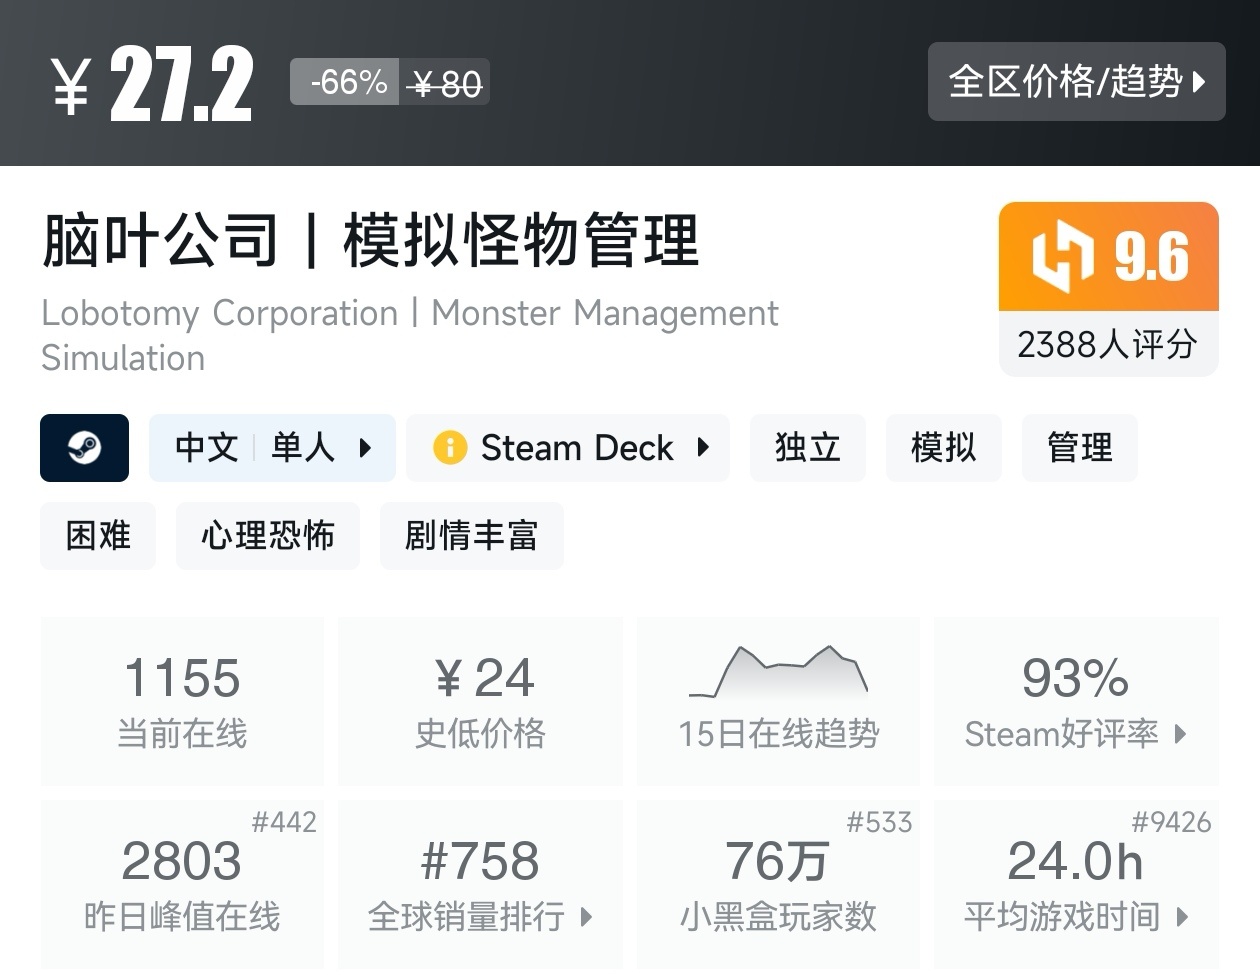
Task: Click the #533 rank label
Action: point(879,822)
